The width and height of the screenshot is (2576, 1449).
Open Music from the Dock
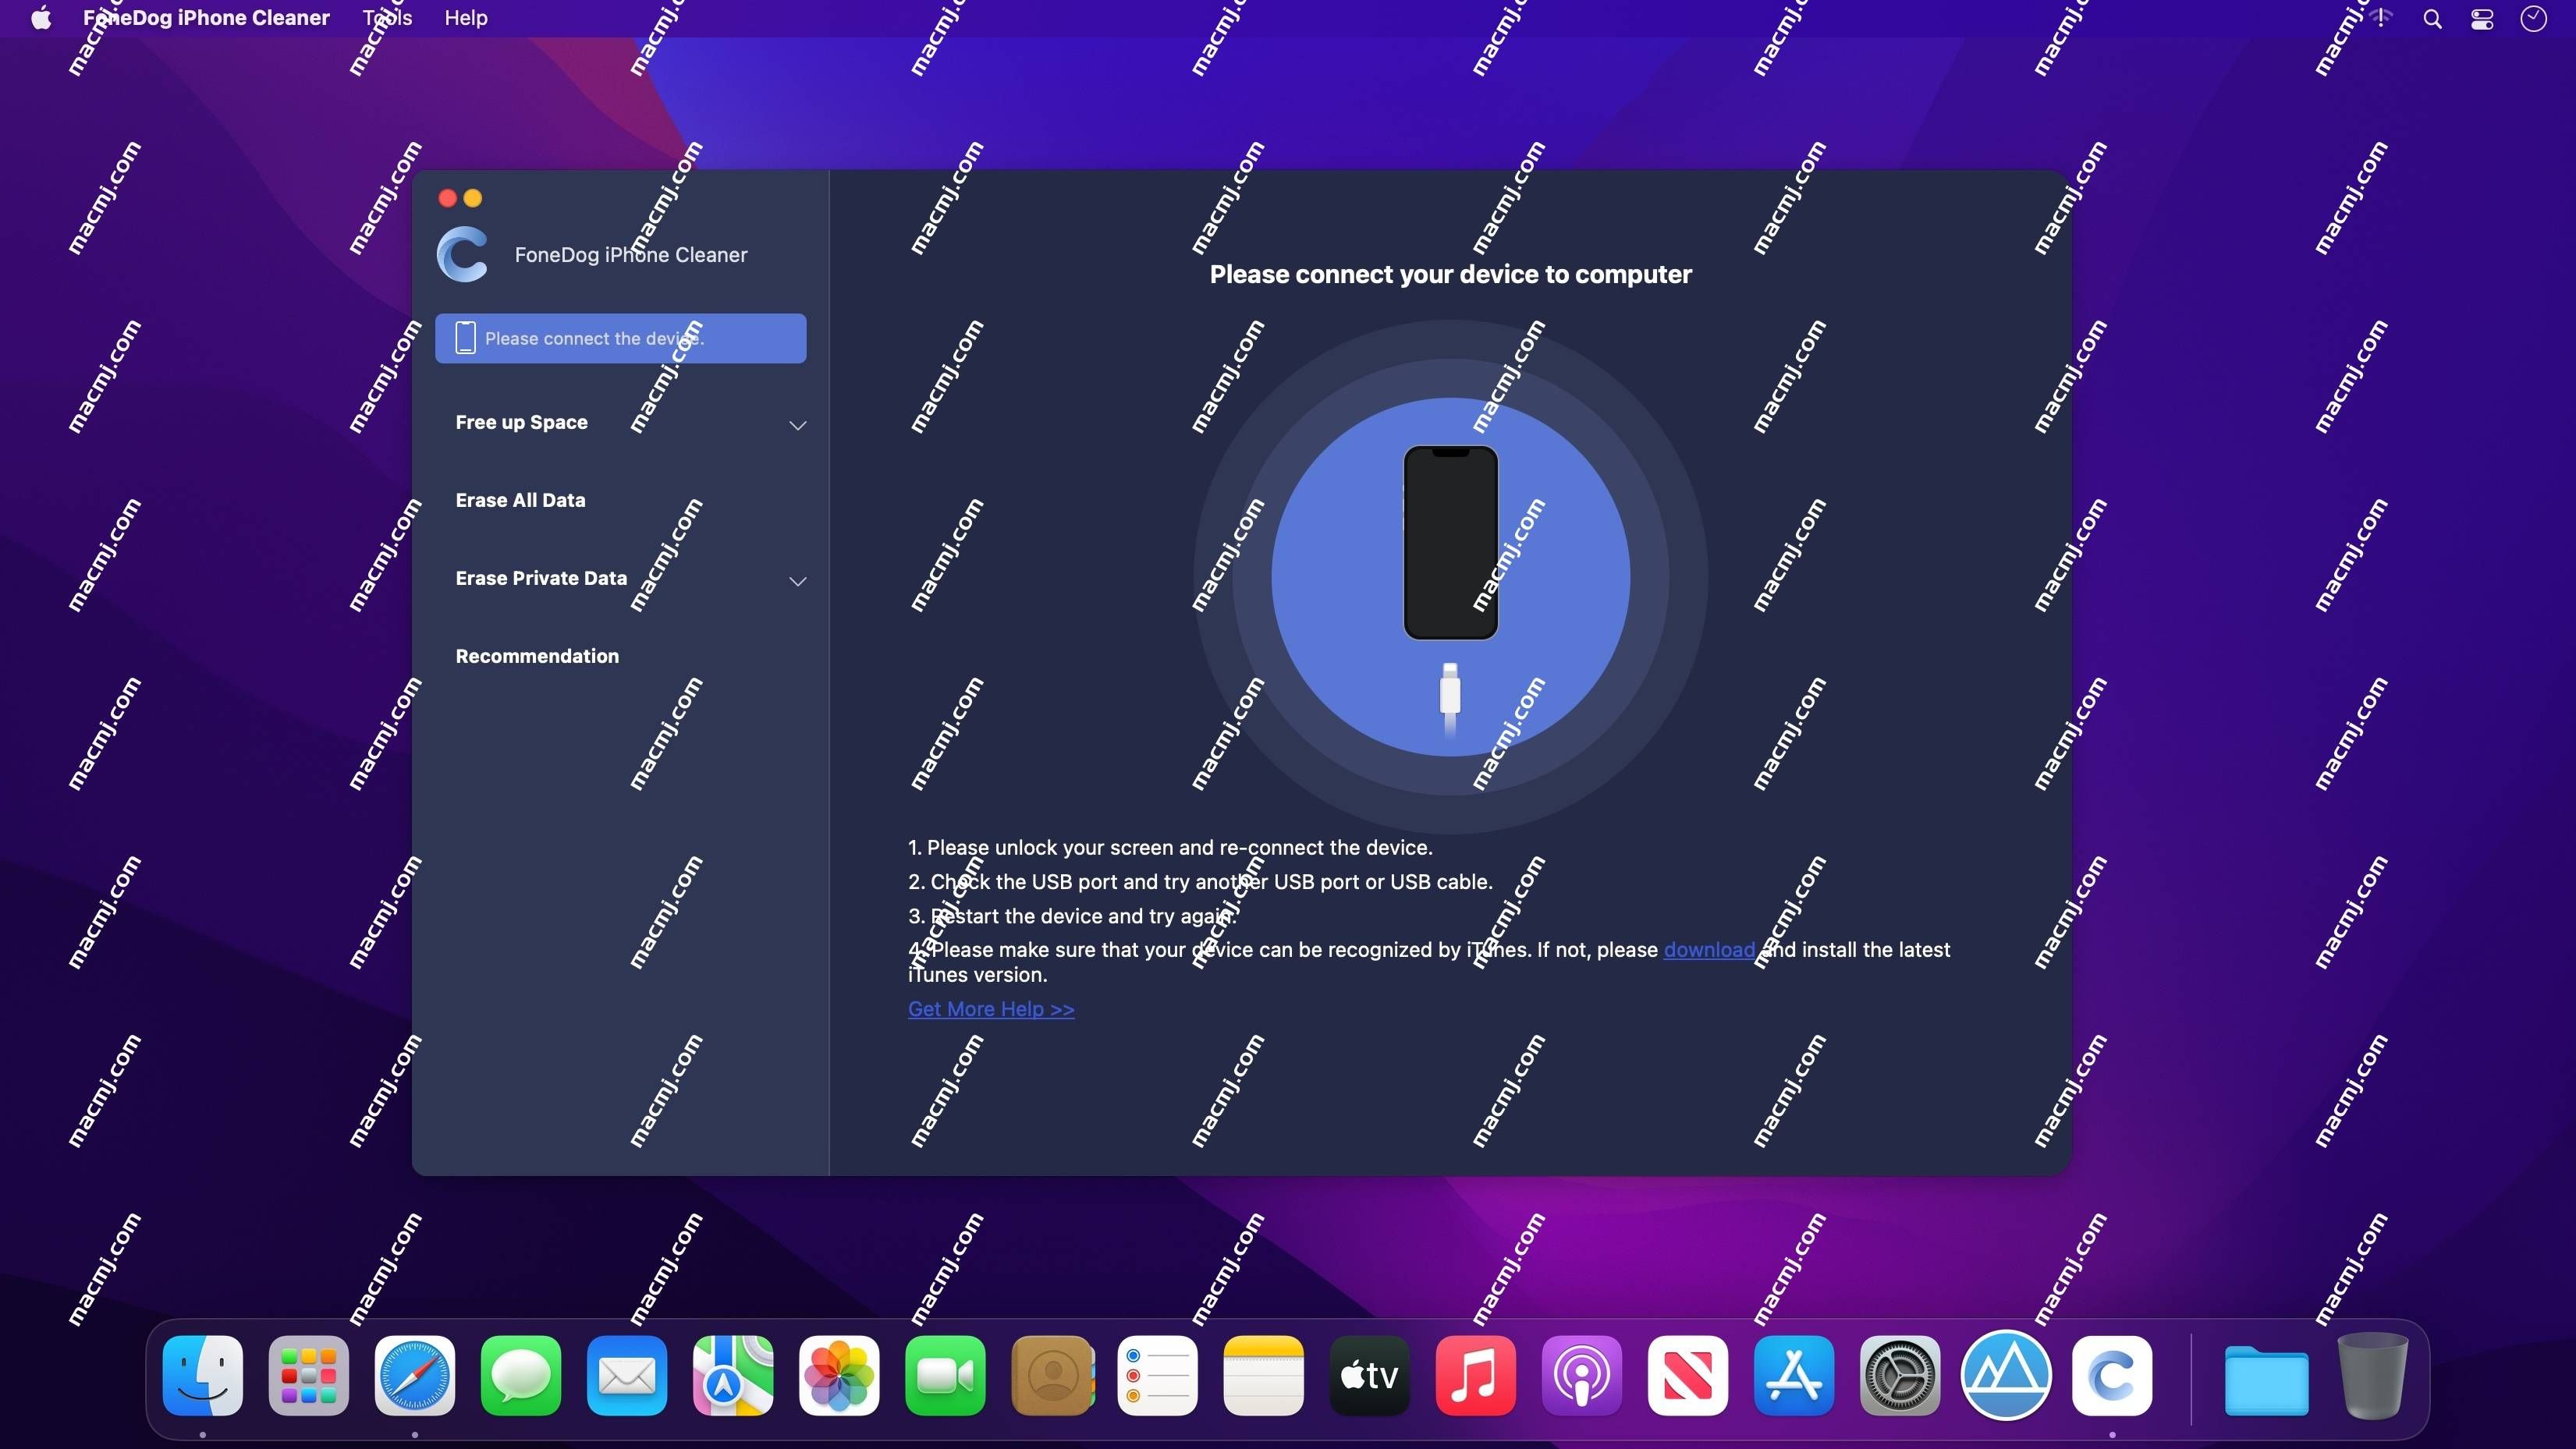pyautogui.click(x=1475, y=1376)
